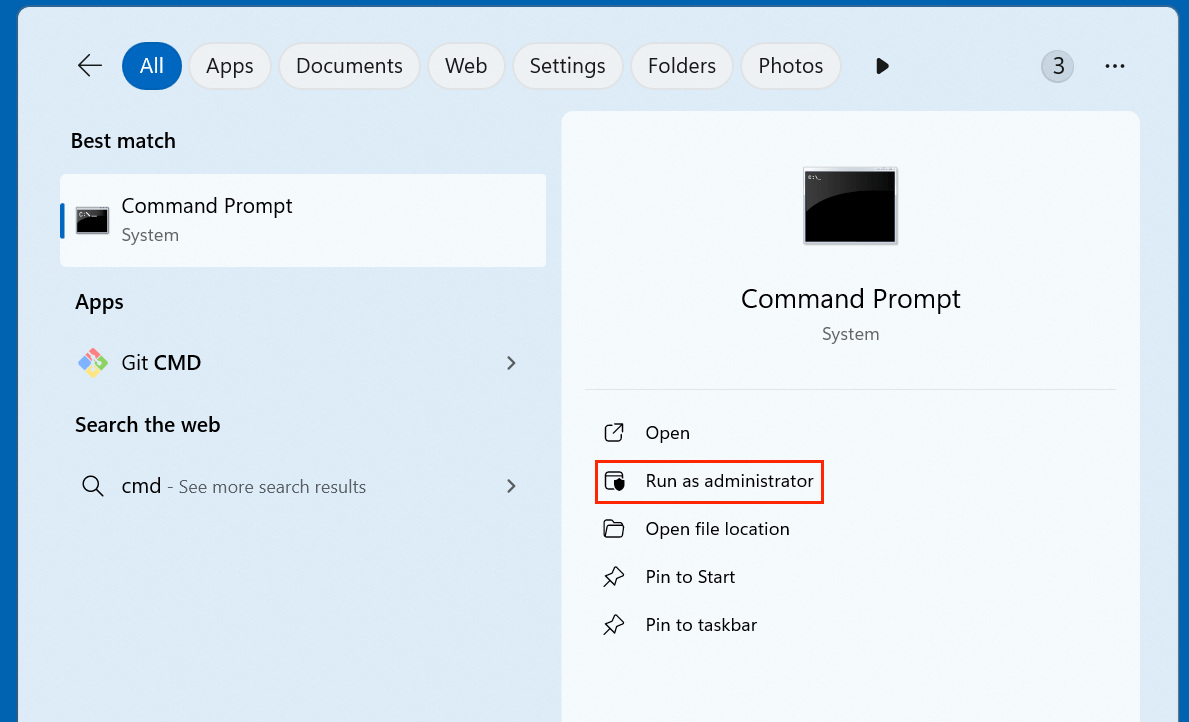
Task: Expand more search result options for cmd
Action: [511, 486]
